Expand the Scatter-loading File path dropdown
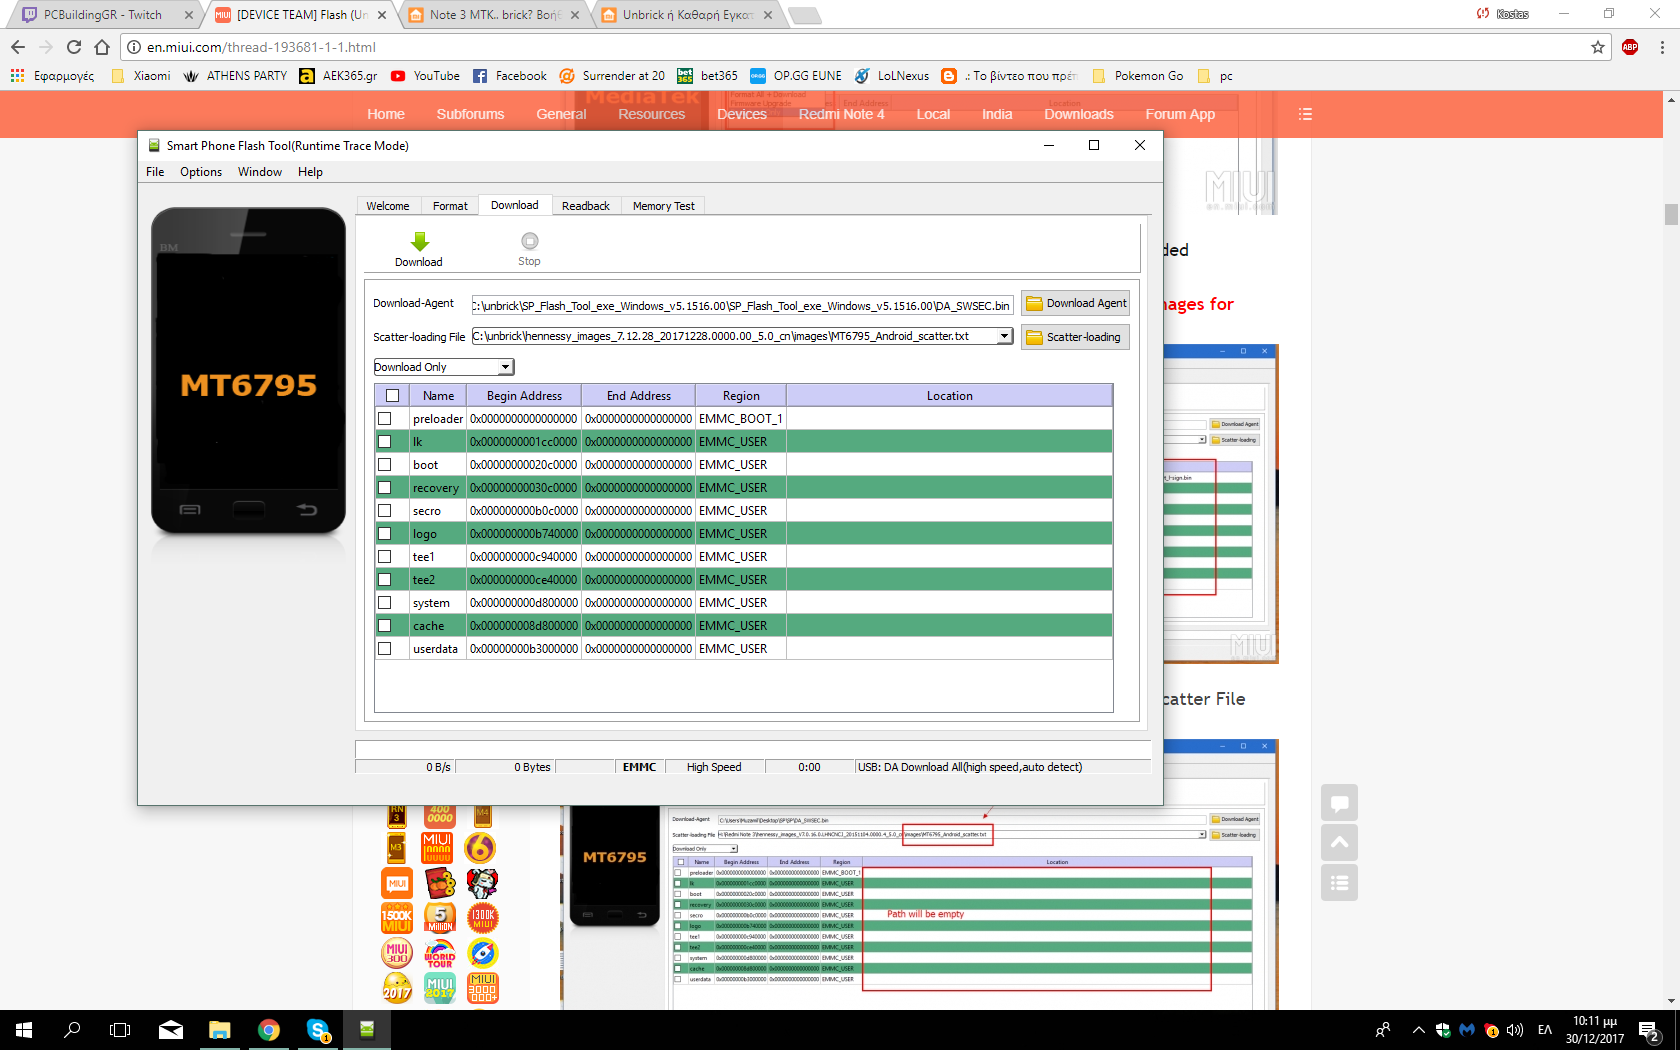 (x=1004, y=337)
